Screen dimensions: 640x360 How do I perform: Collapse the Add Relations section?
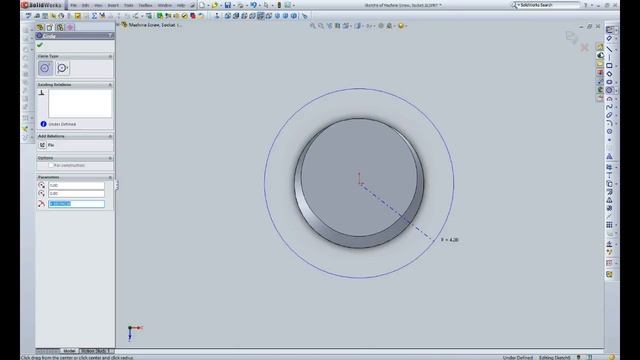point(110,136)
